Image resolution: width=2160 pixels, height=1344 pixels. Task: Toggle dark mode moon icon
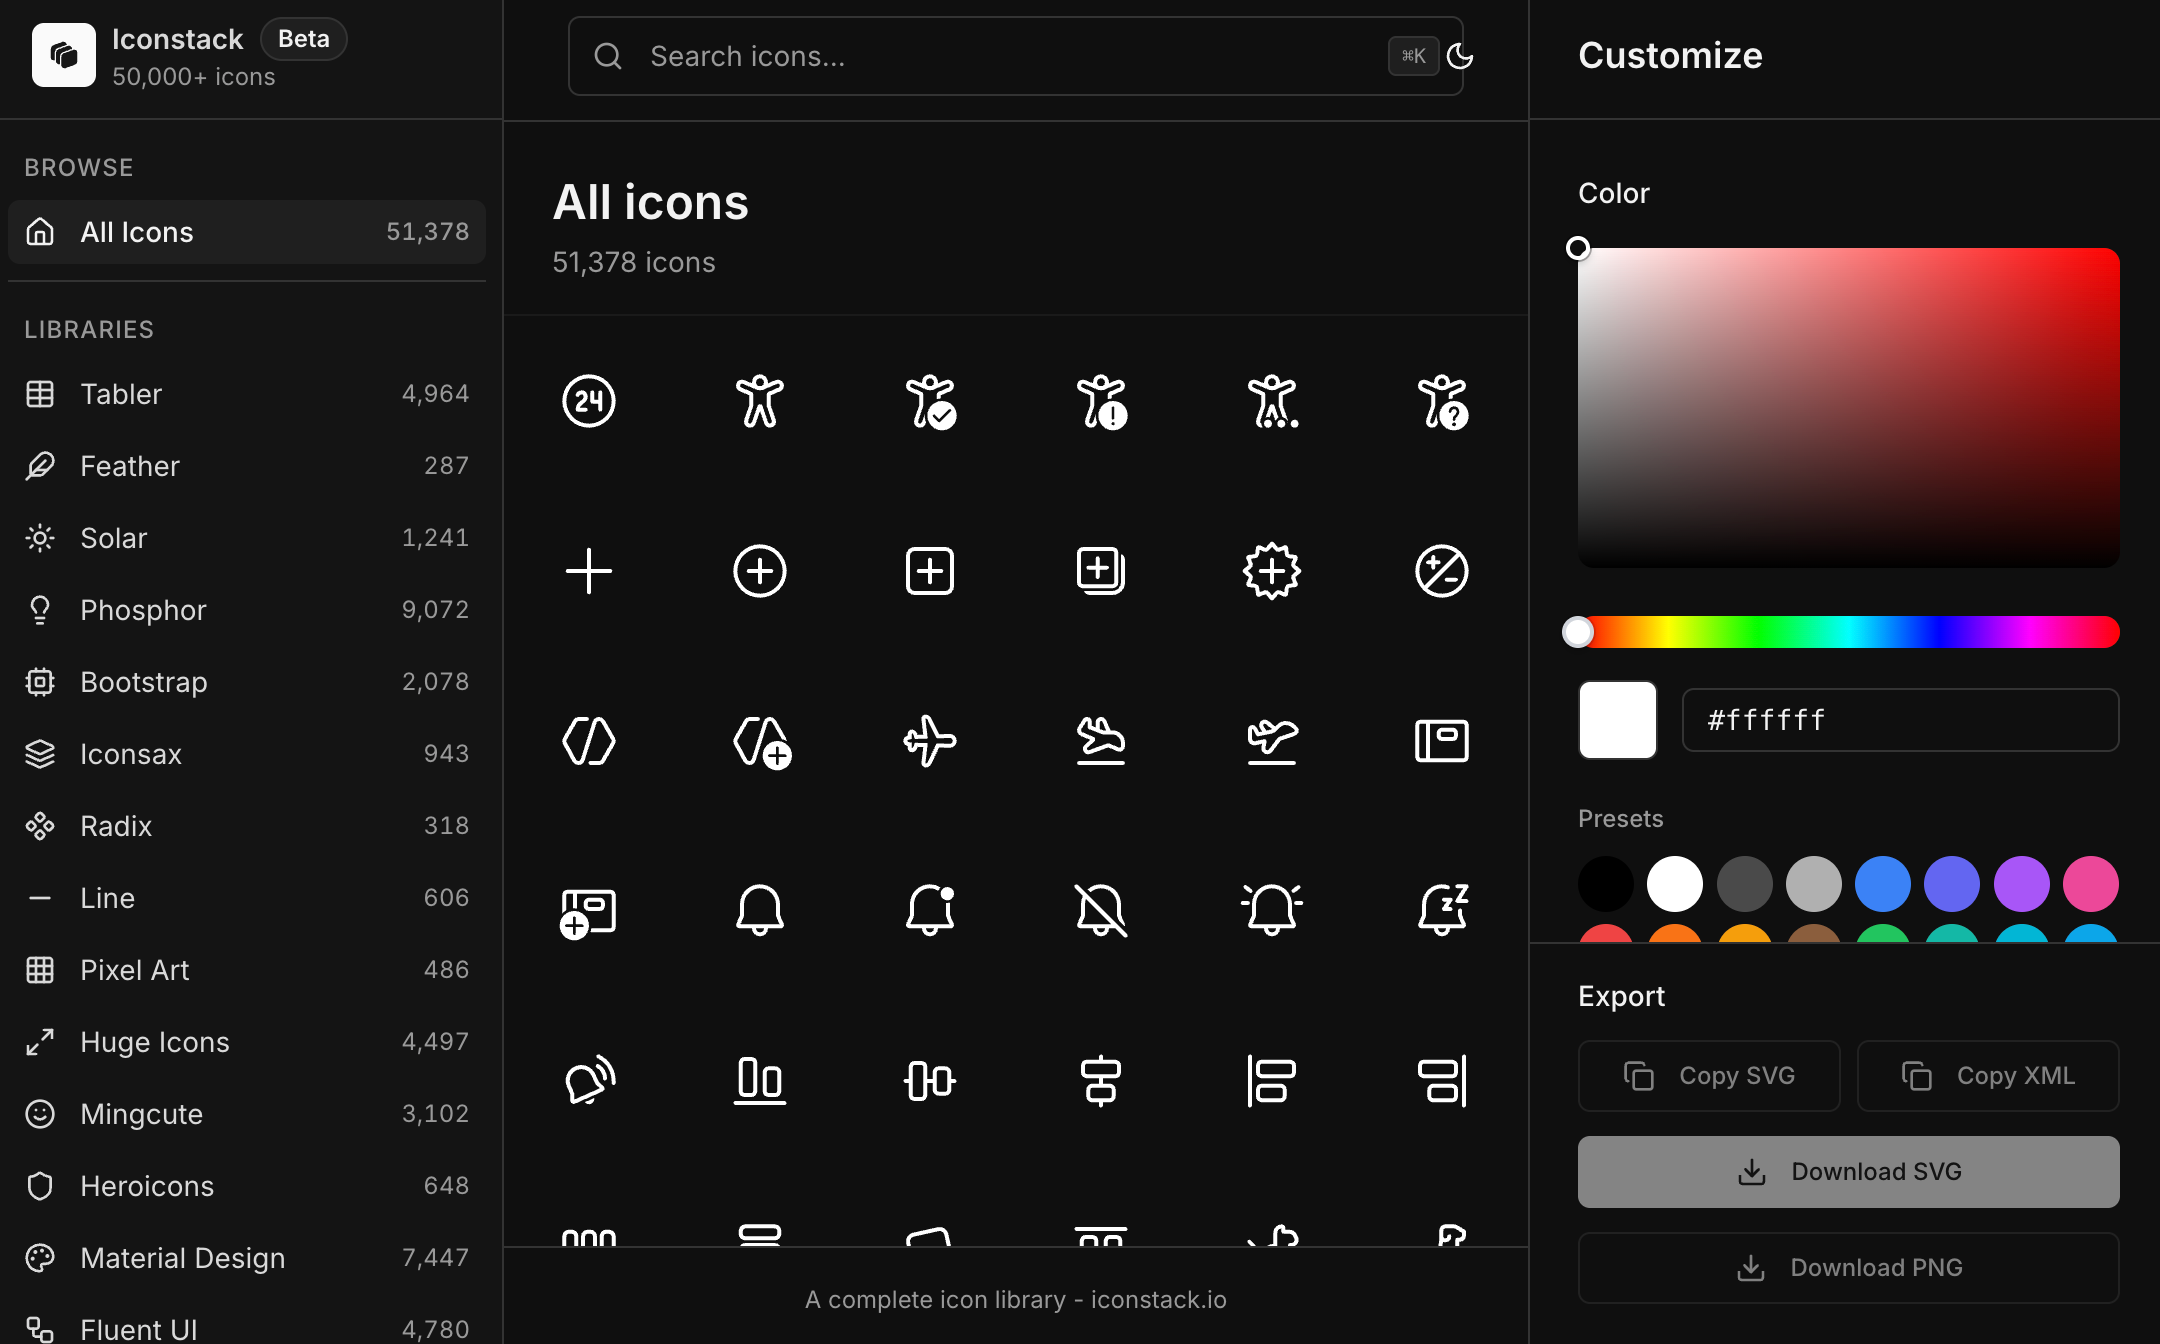coord(1460,56)
